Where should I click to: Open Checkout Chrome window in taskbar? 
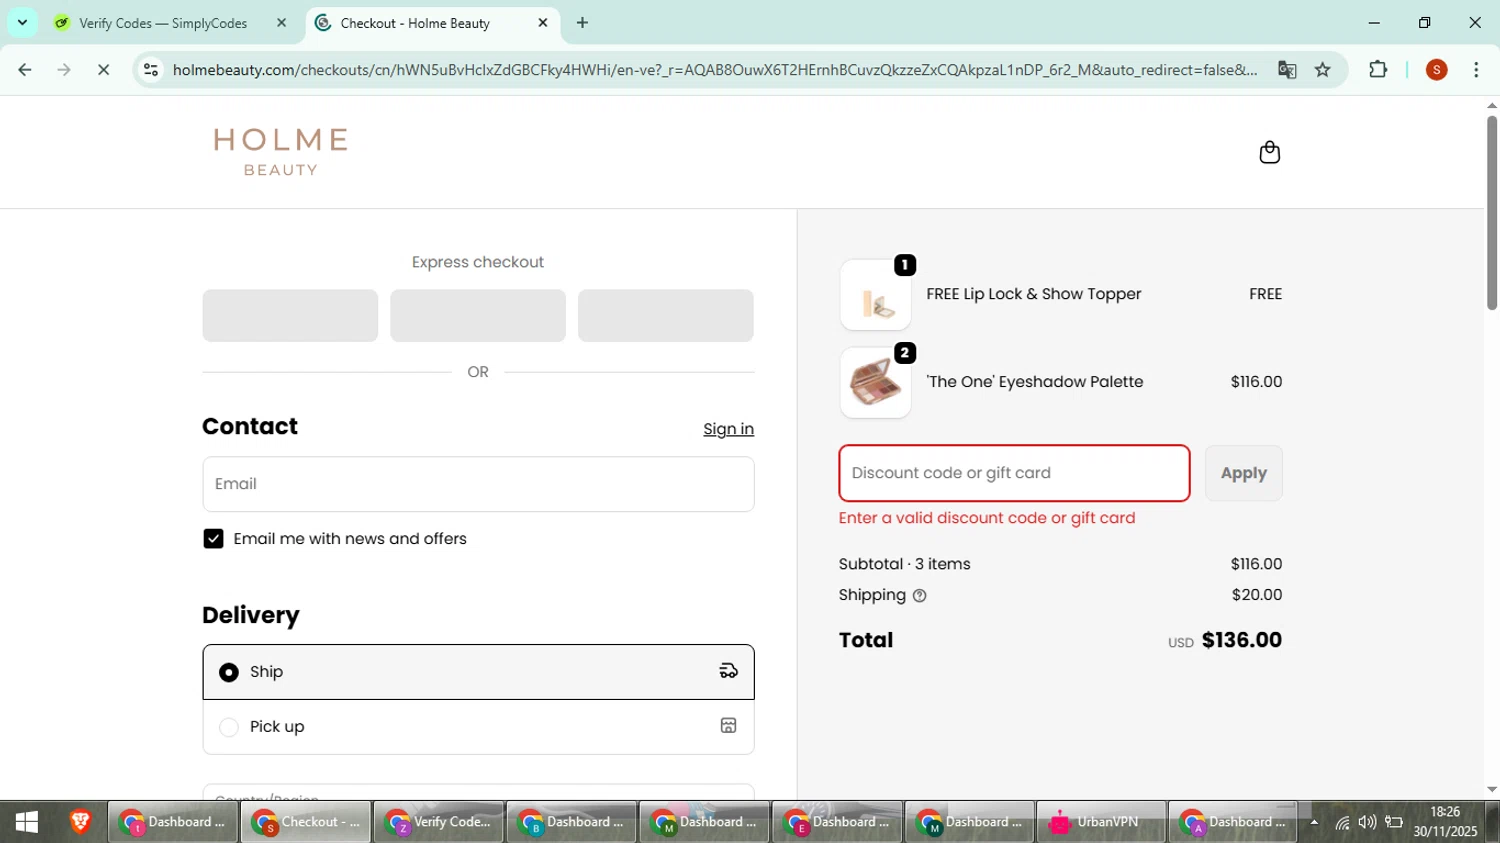[x=305, y=822]
